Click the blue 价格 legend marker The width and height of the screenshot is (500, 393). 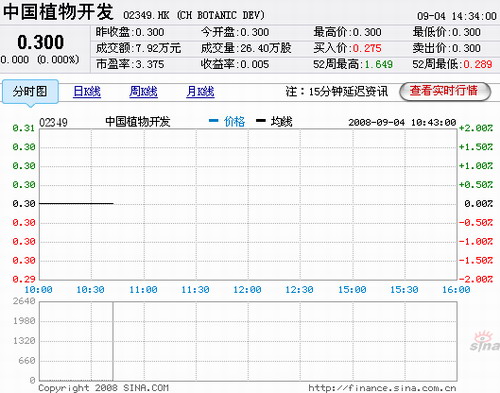(213, 120)
